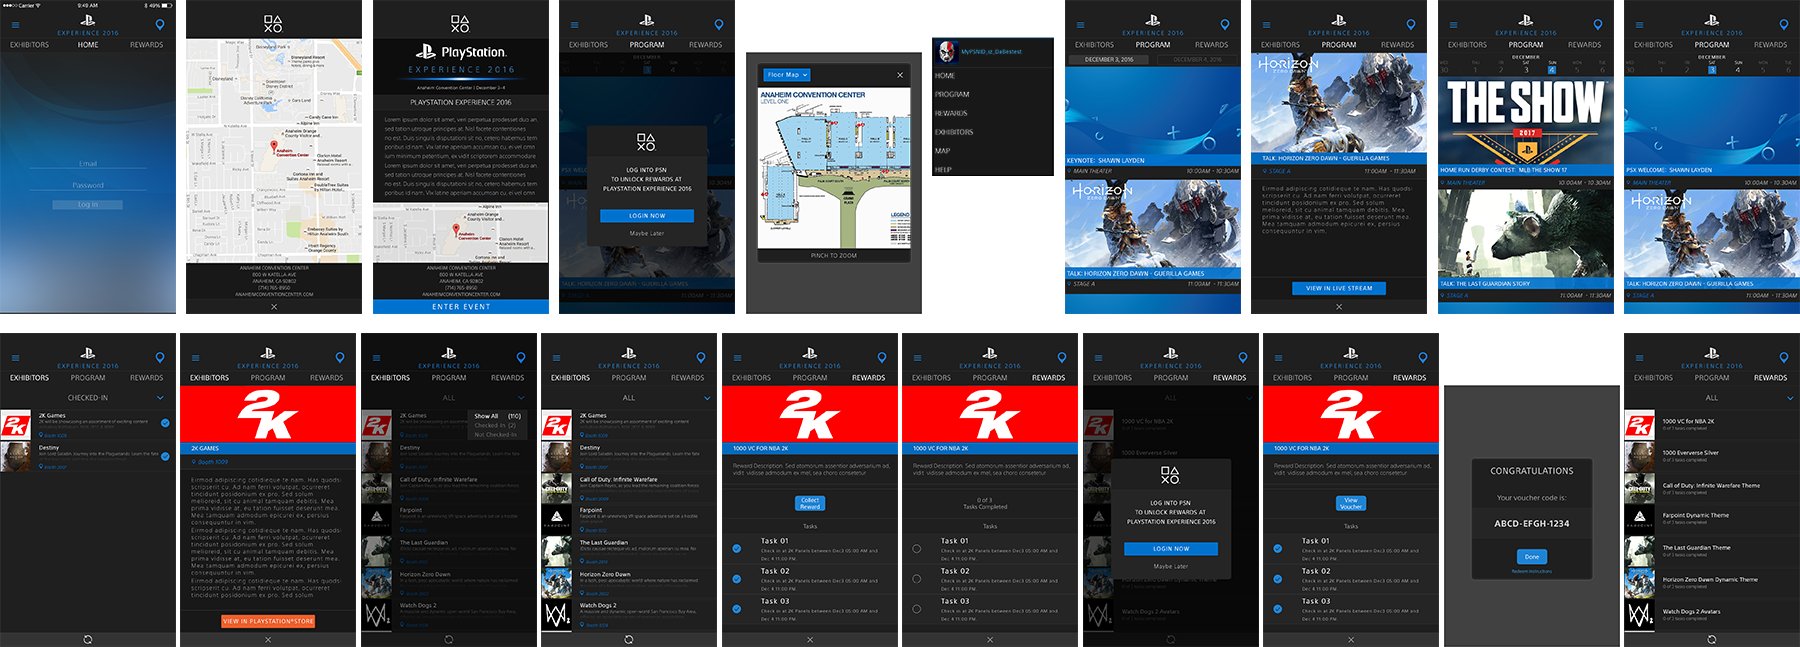1800x647 pixels.
Task: Click VIEW IN PLAYSTATION STORE button
Action: pos(268,621)
